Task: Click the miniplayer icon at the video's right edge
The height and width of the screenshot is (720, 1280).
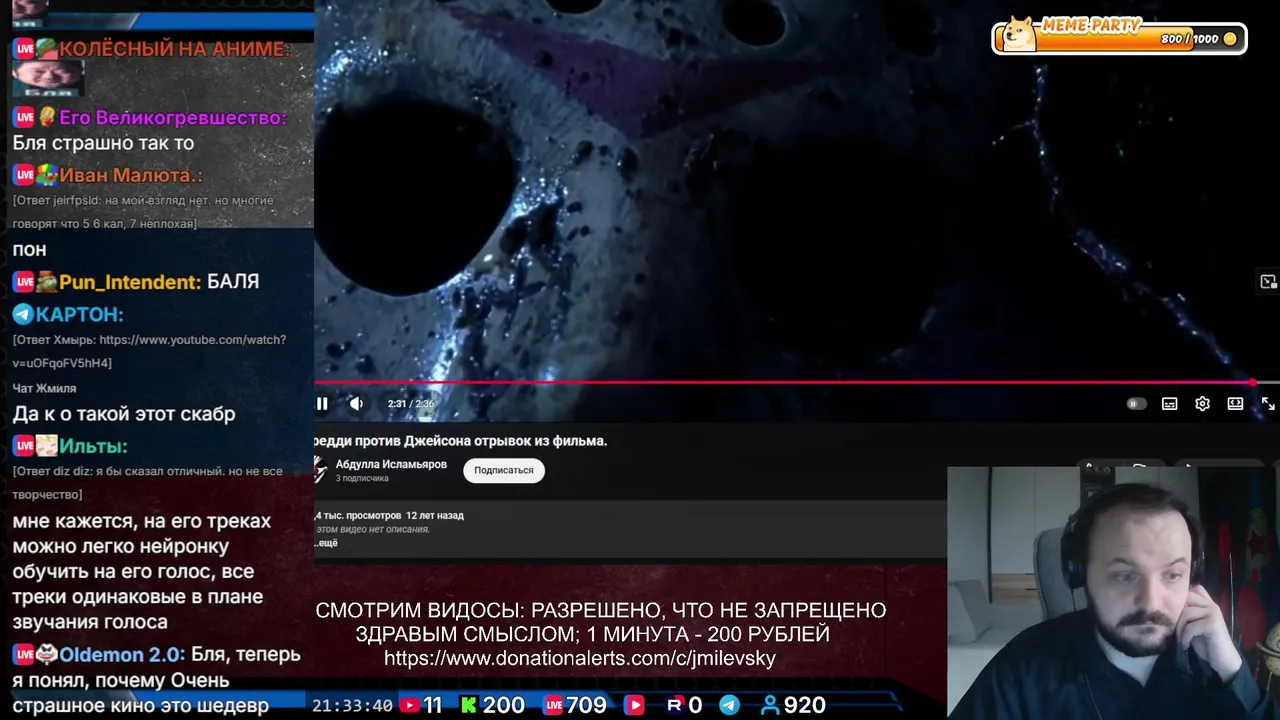Action: pos(1268,282)
